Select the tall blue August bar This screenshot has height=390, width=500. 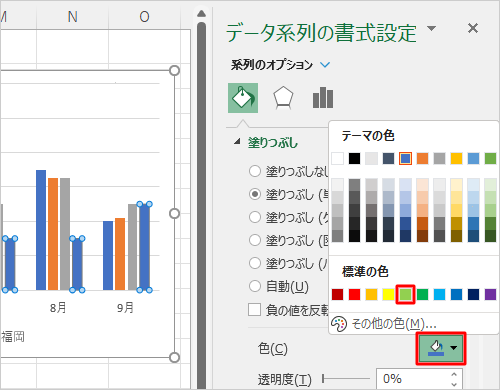pos(41,230)
